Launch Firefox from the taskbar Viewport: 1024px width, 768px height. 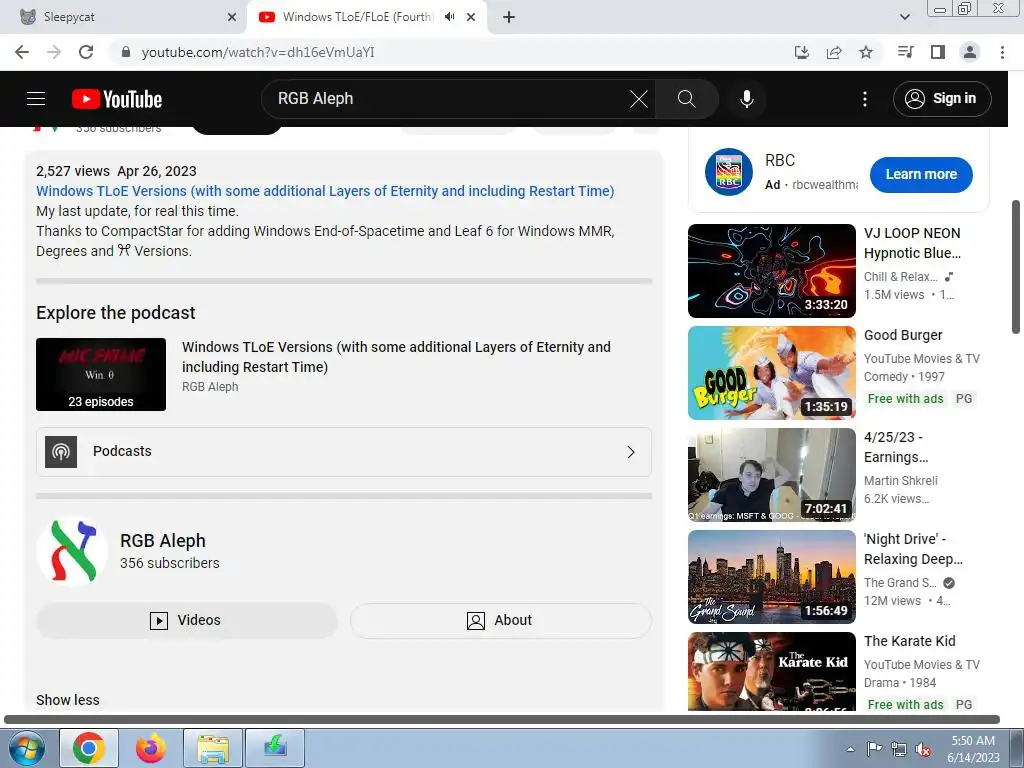(151, 748)
